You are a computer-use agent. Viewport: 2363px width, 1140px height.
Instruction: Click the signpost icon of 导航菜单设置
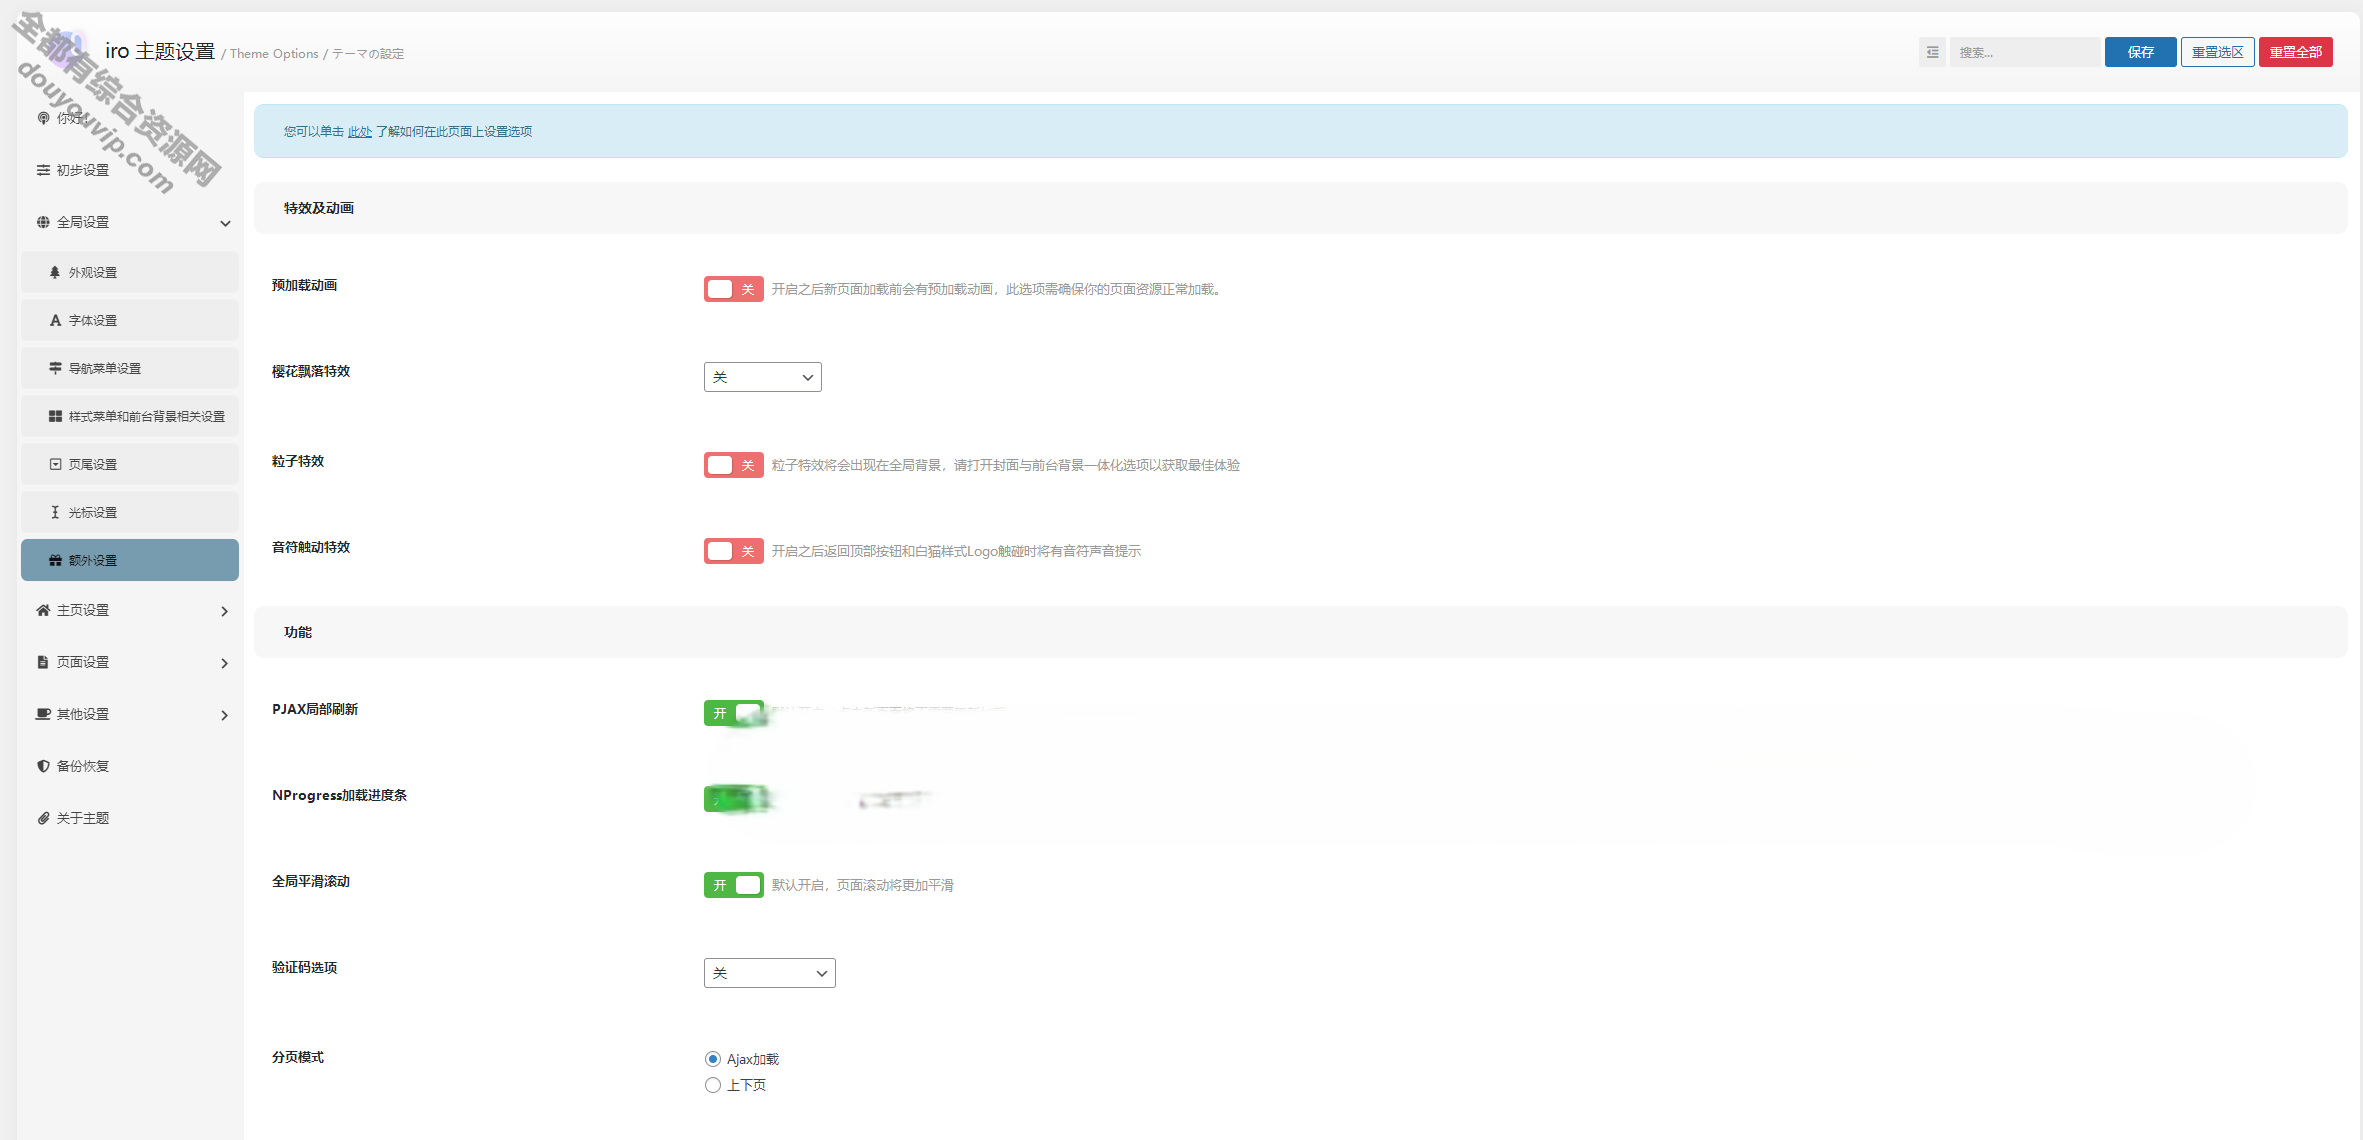pos(55,368)
